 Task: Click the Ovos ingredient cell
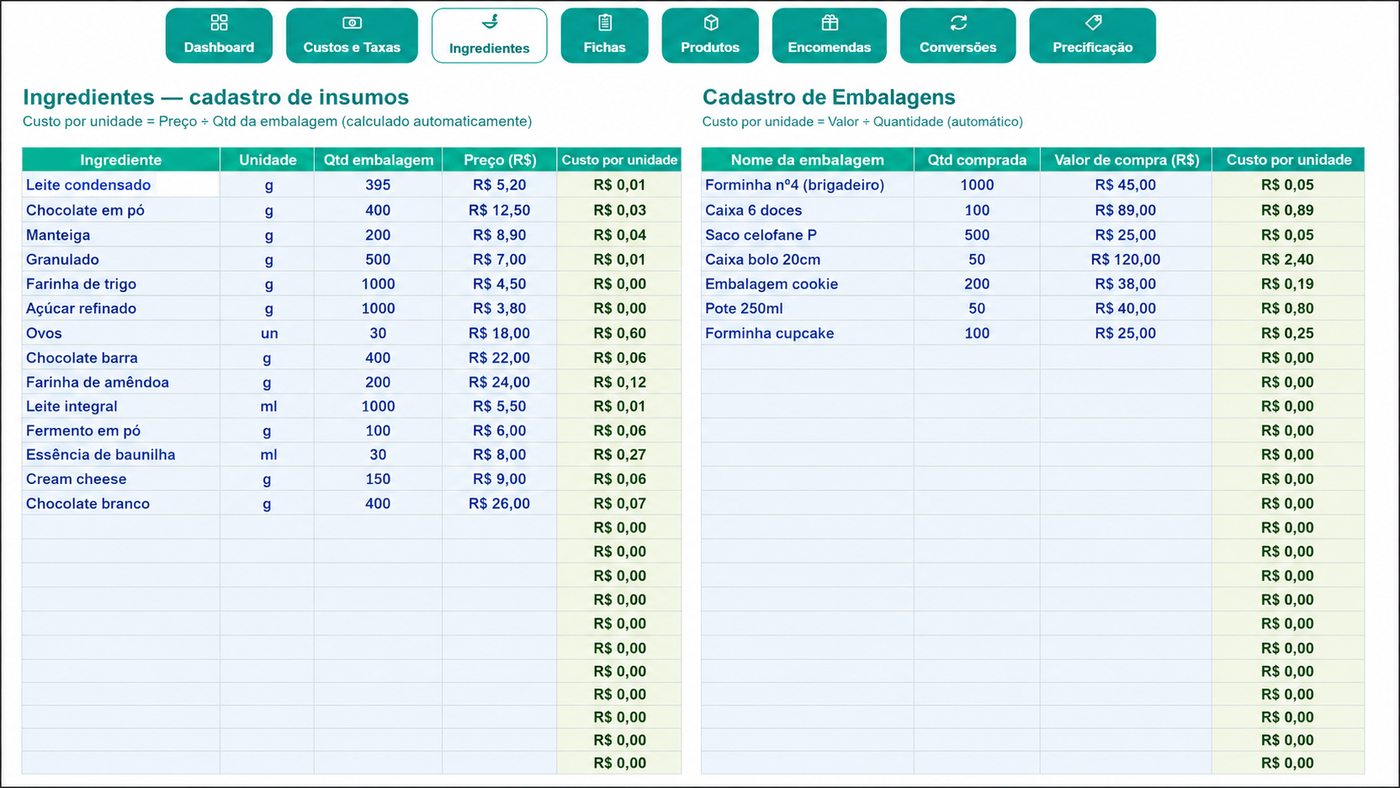click(x=121, y=333)
